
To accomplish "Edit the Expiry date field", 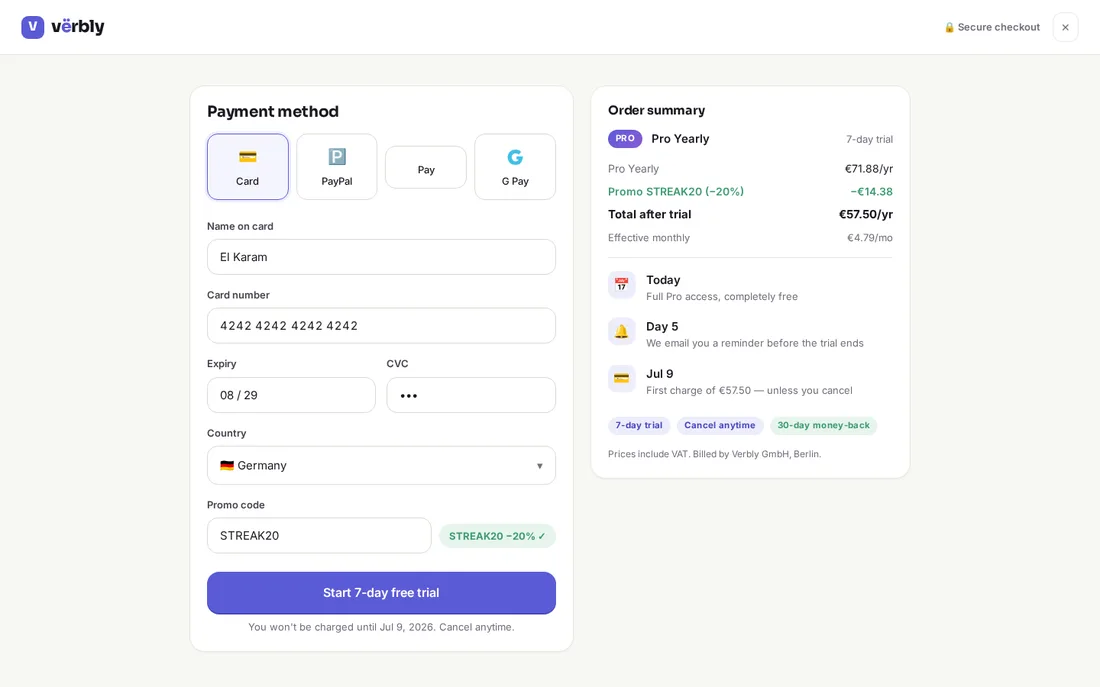I will (291, 395).
